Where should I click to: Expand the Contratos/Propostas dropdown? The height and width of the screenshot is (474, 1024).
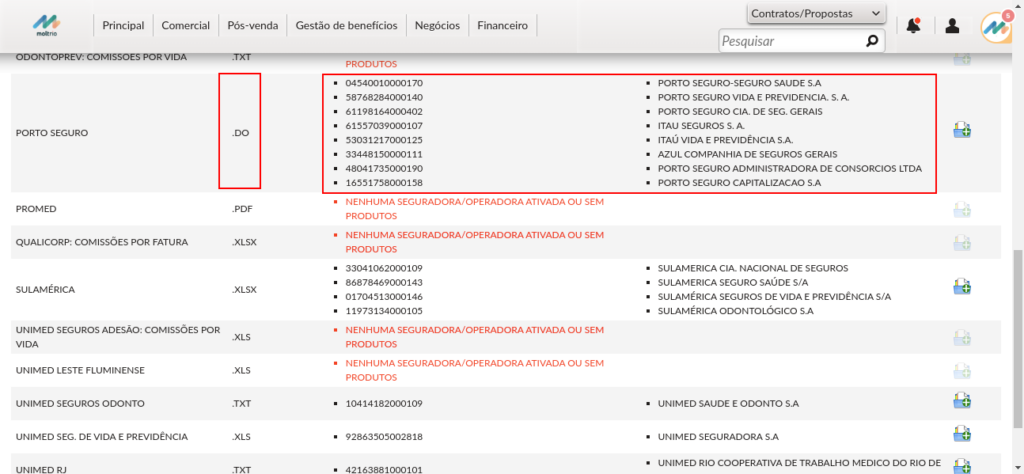[816, 13]
